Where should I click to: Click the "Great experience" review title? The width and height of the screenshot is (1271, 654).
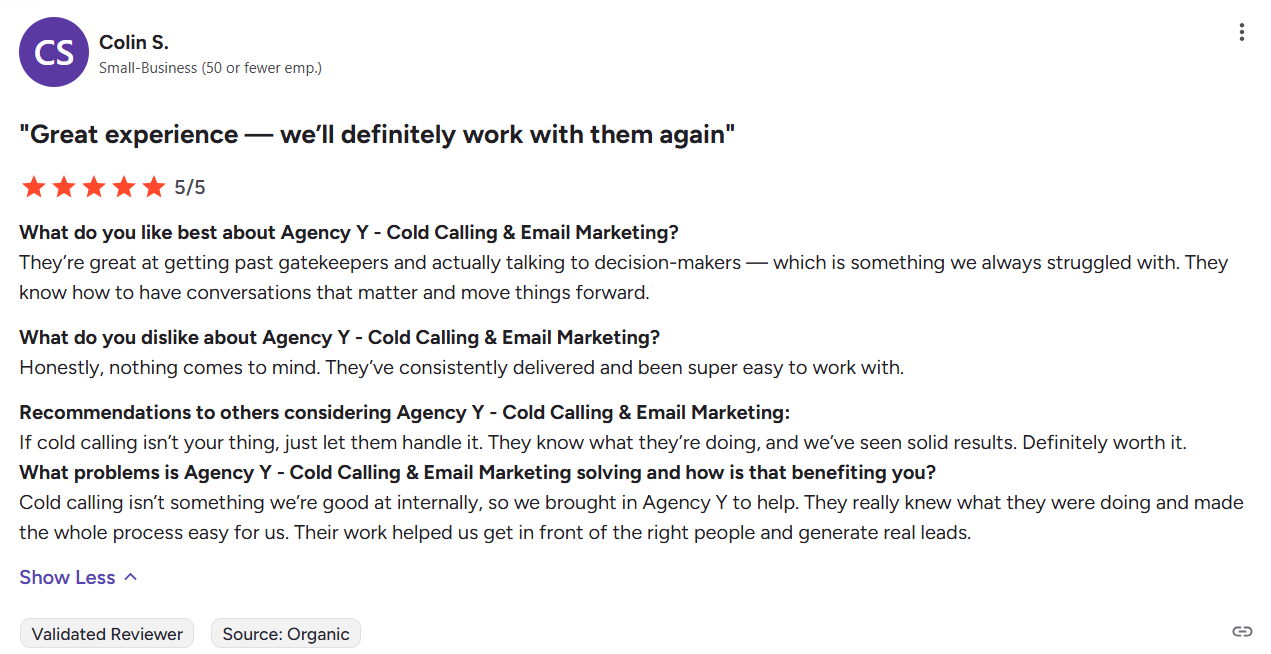coord(377,135)
